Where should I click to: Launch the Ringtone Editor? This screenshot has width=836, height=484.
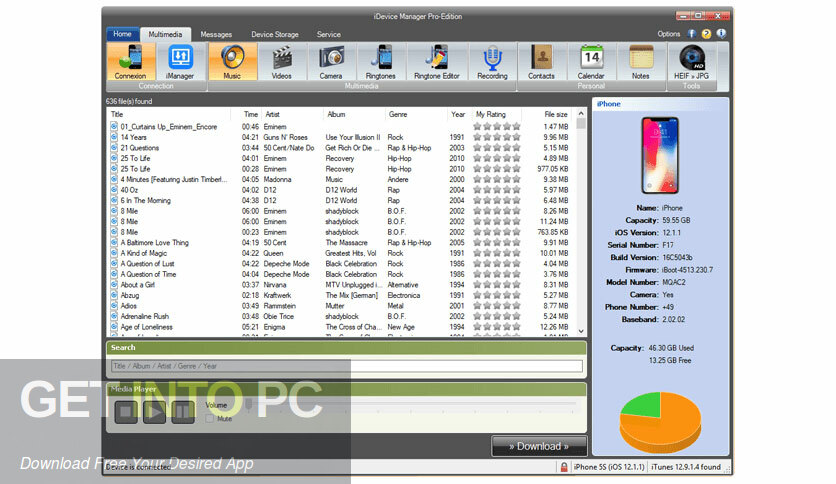point(437,62)
